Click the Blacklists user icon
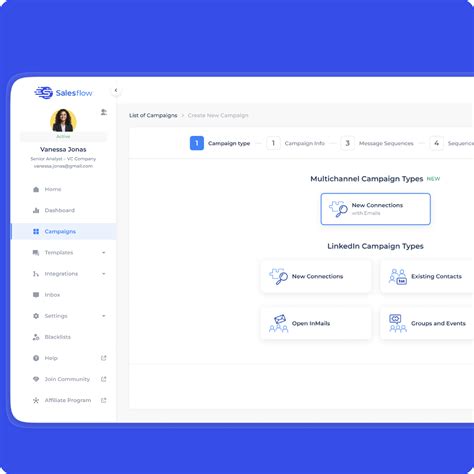Screen dimensions: 474x474 coord(36,337)
